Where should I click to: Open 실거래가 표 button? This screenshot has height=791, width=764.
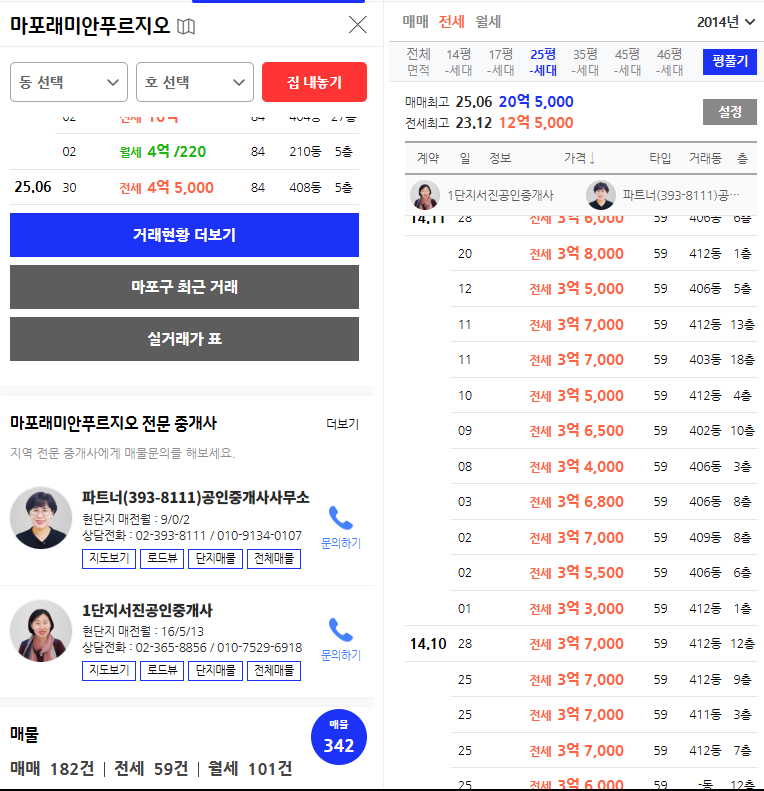click(x=184, y=338)
